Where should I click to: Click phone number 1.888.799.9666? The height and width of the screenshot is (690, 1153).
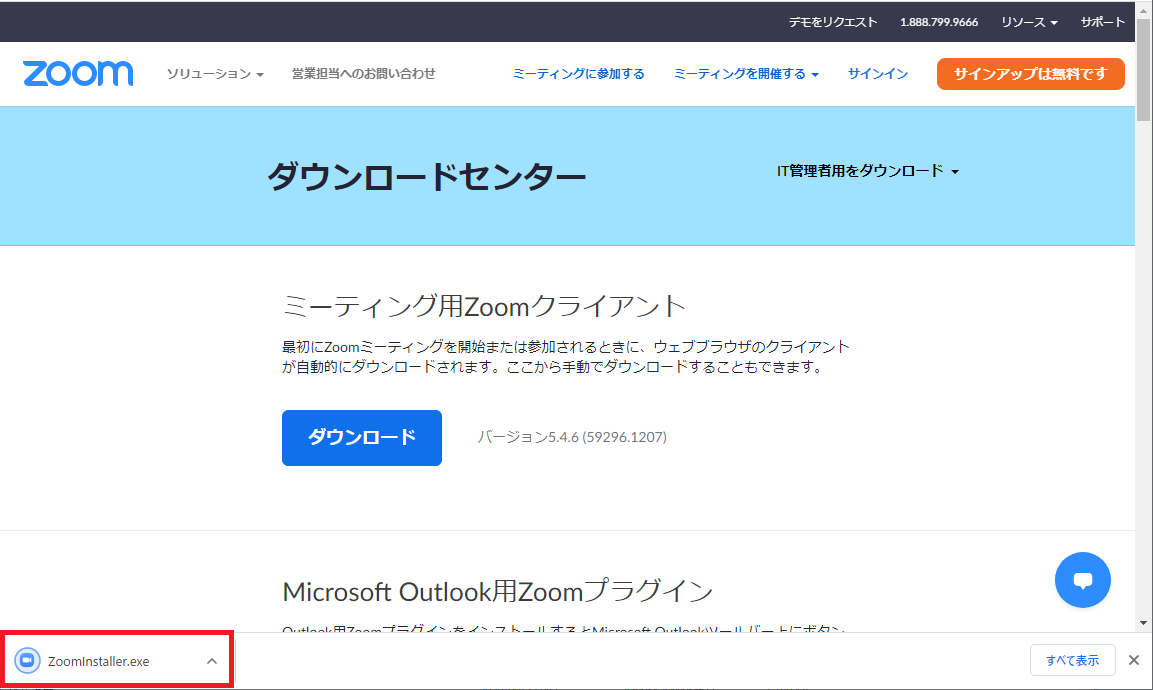pos(938,22)
